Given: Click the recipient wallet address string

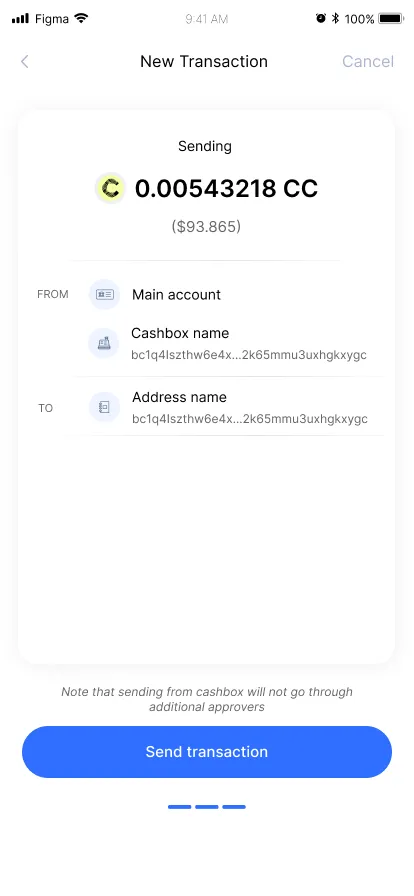Looking at the screenshot, I should [250, 419].
